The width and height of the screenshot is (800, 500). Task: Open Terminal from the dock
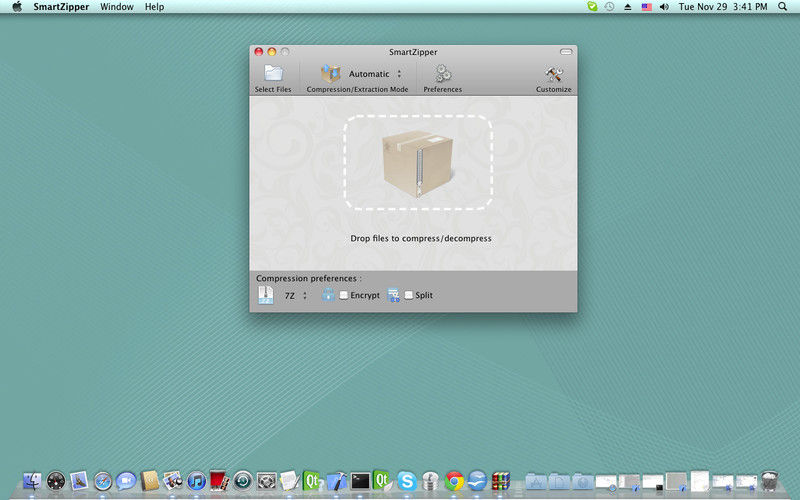tap(360, 481)
